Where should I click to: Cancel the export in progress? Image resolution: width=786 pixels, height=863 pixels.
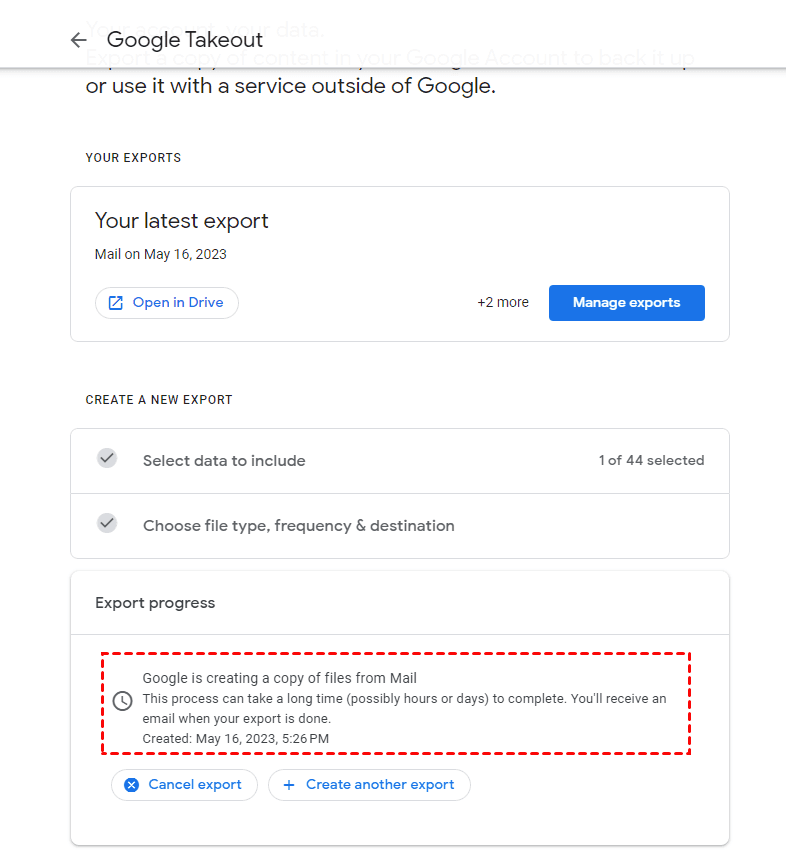(x=184, y=785)
